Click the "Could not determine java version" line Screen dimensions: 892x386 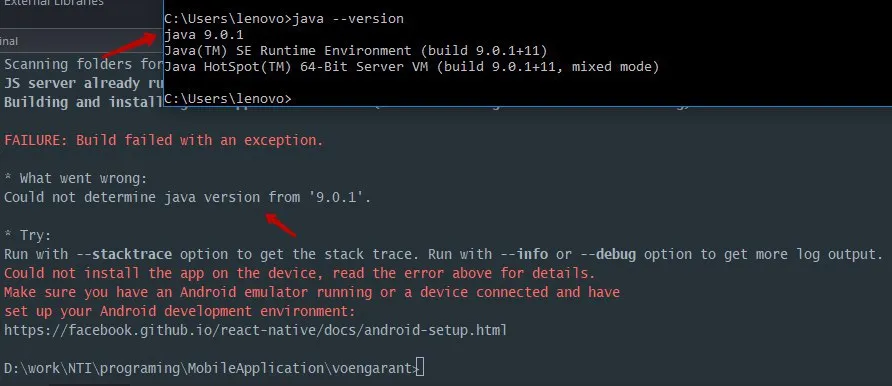pyautogui.click(x=188, y=198)
